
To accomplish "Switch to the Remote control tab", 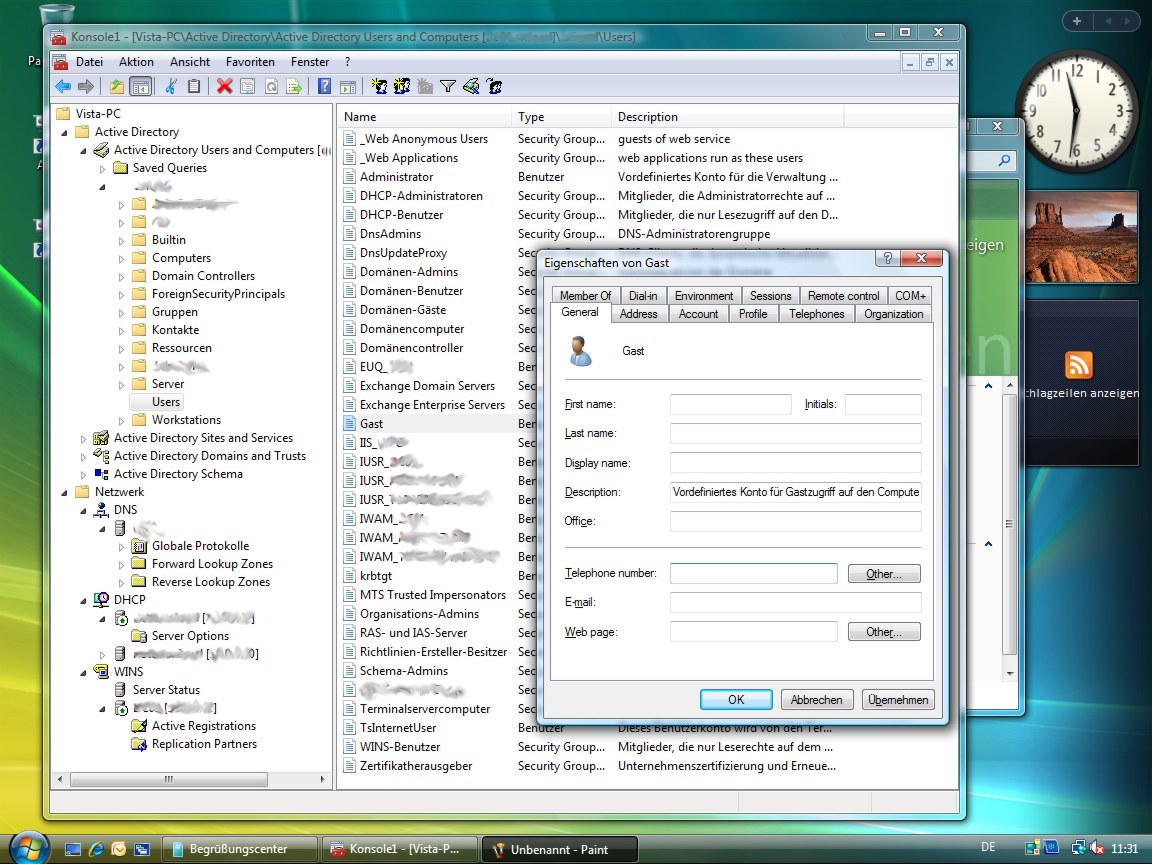I will [x=843, y=295].
